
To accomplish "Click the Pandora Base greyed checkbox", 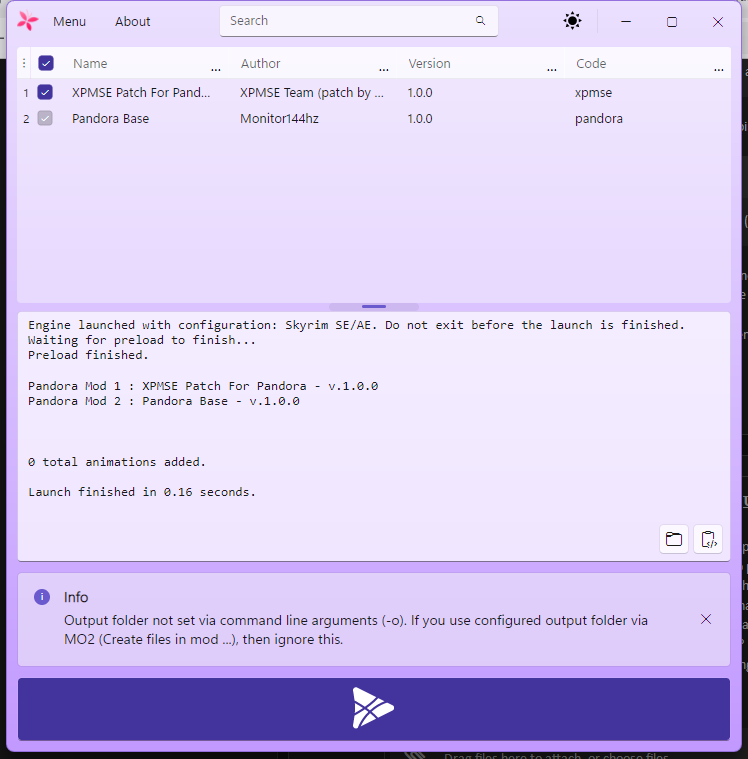I will pos(45,118).
